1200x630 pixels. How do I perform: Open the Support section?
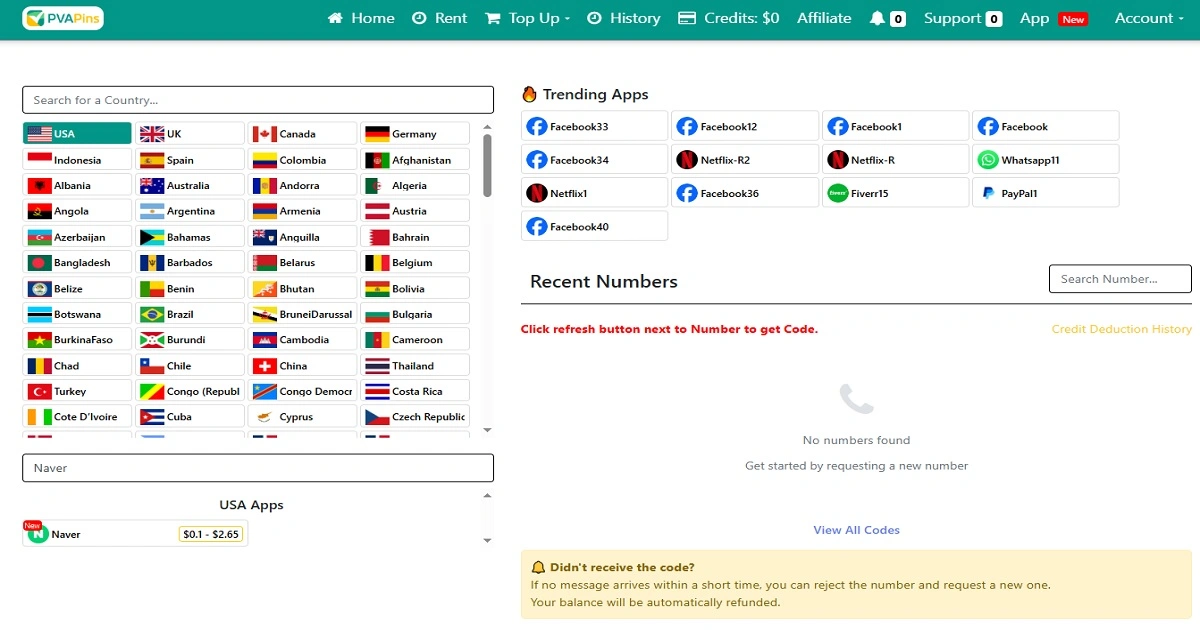[963, 18]
